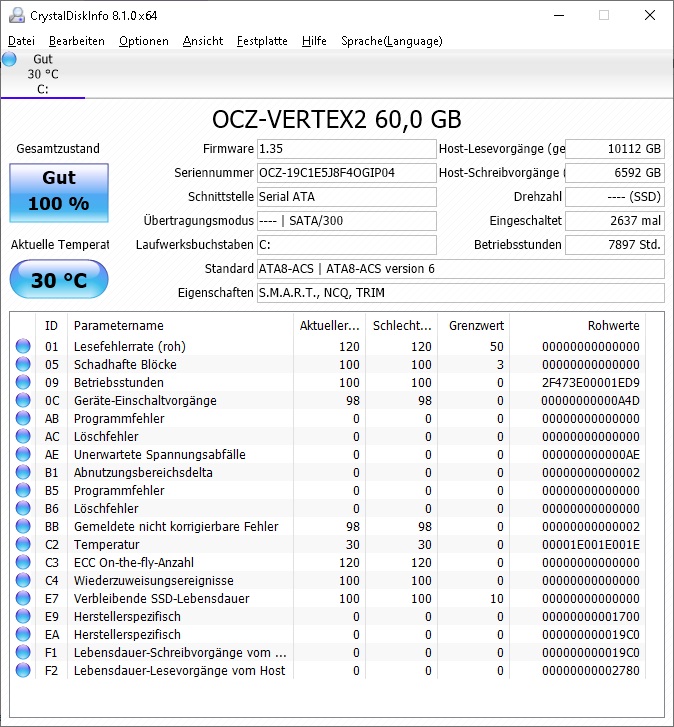Click Grenzwert value 10 in SSD-Lebensdauer row

tap(496, 599)
